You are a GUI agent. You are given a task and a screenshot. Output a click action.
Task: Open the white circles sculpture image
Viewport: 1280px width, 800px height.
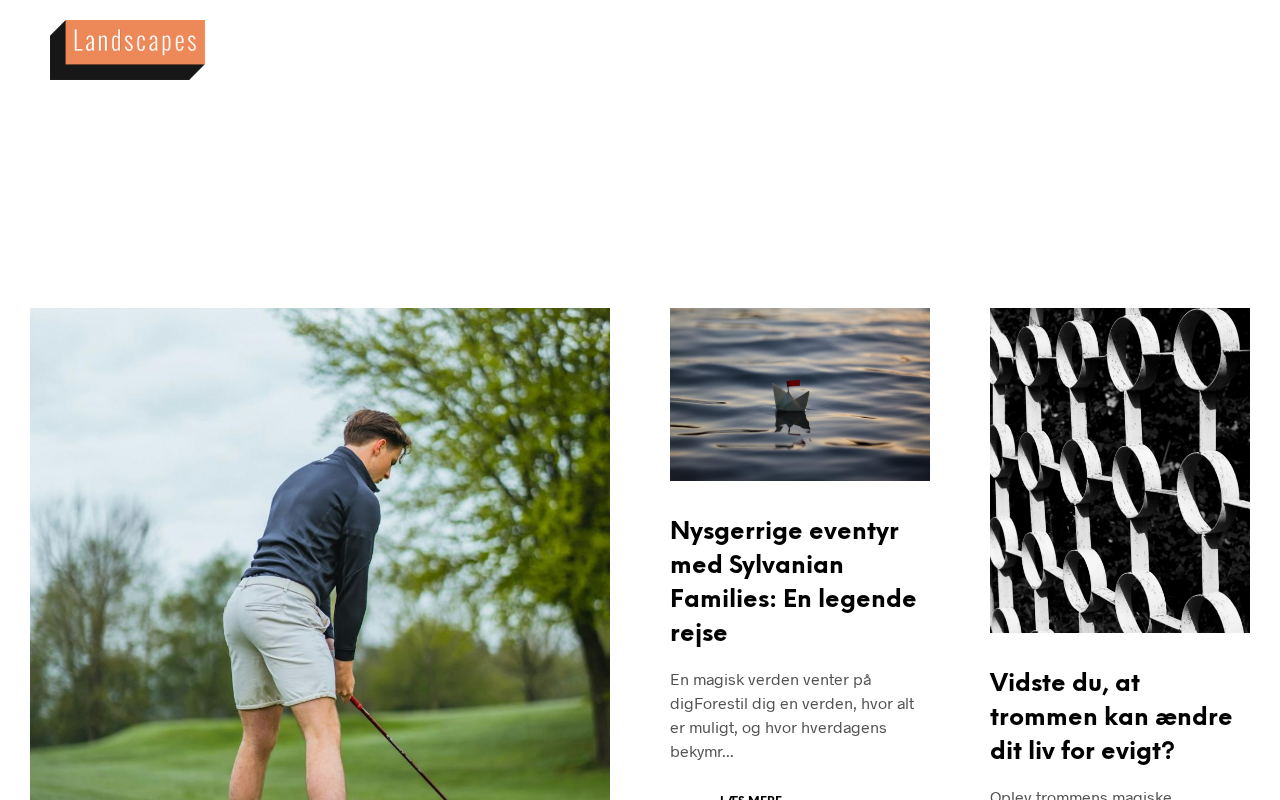pos(1120,470)
